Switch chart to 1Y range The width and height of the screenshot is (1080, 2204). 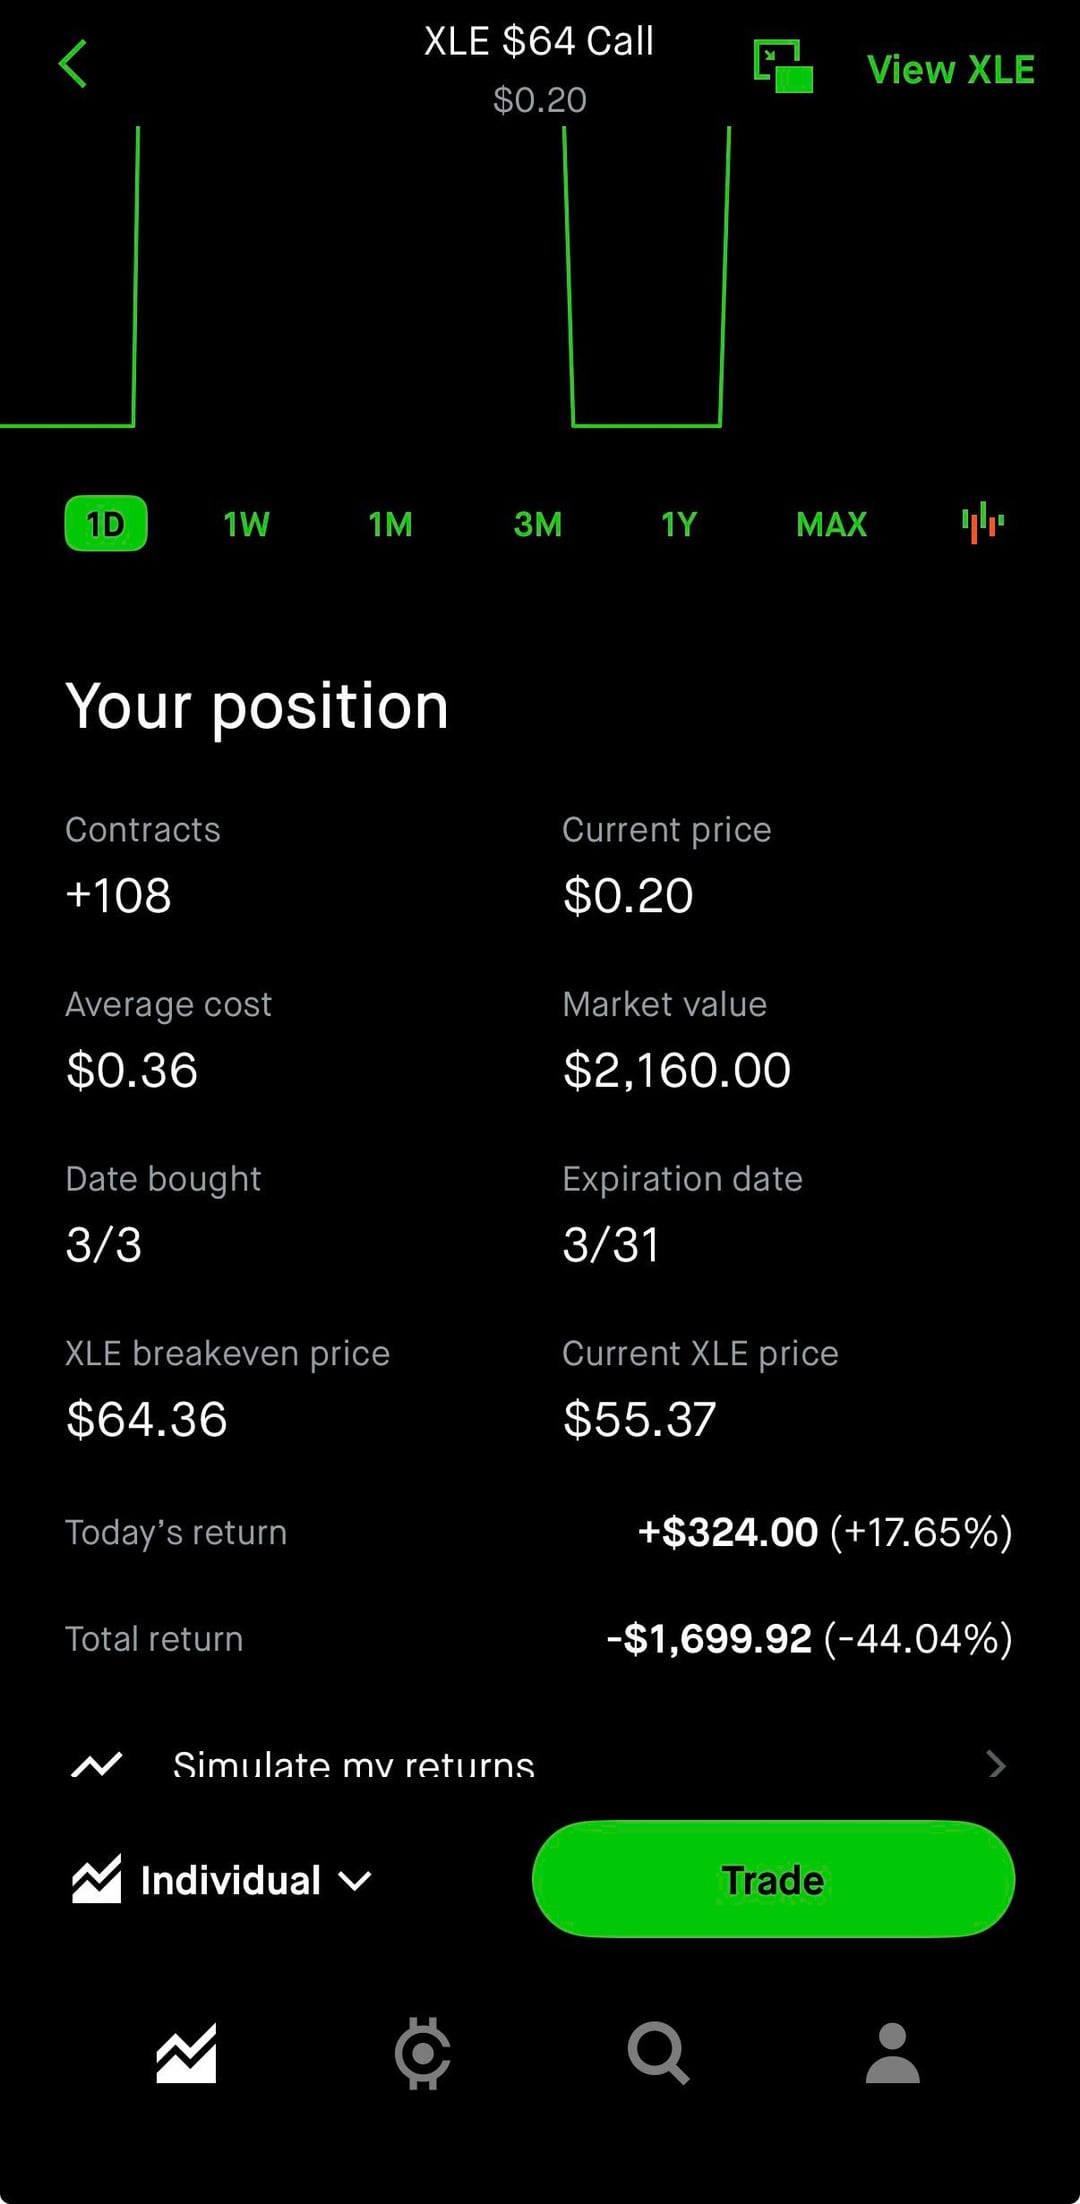679,524
